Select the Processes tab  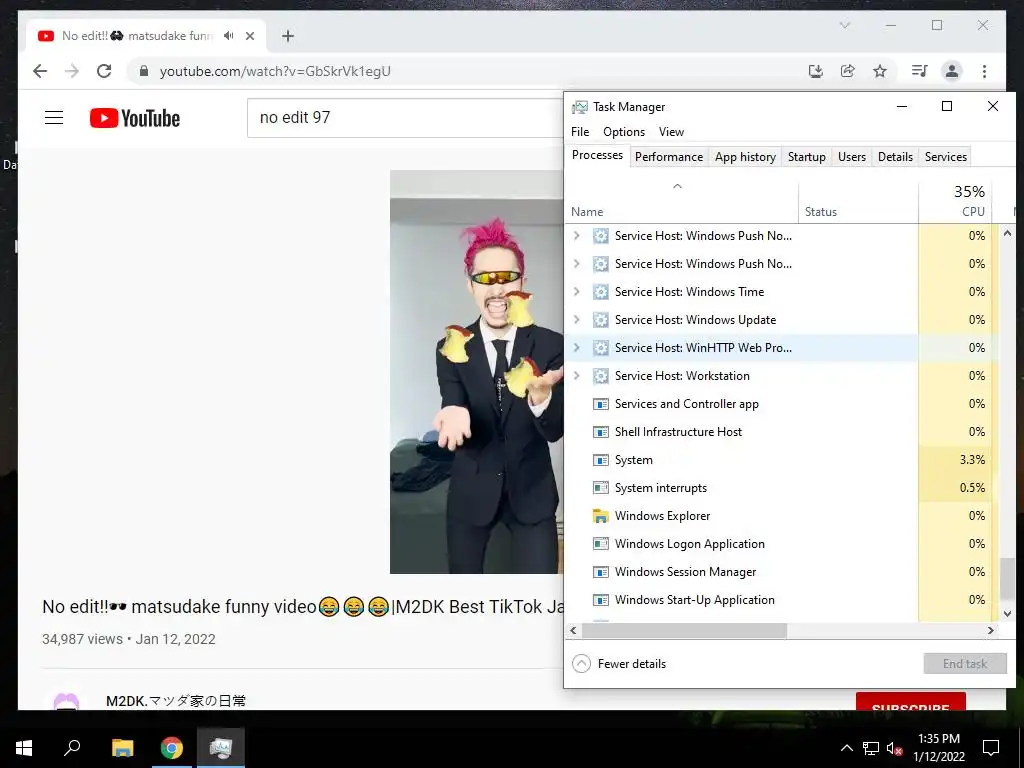pyautogui.click(x=597, y=155)
